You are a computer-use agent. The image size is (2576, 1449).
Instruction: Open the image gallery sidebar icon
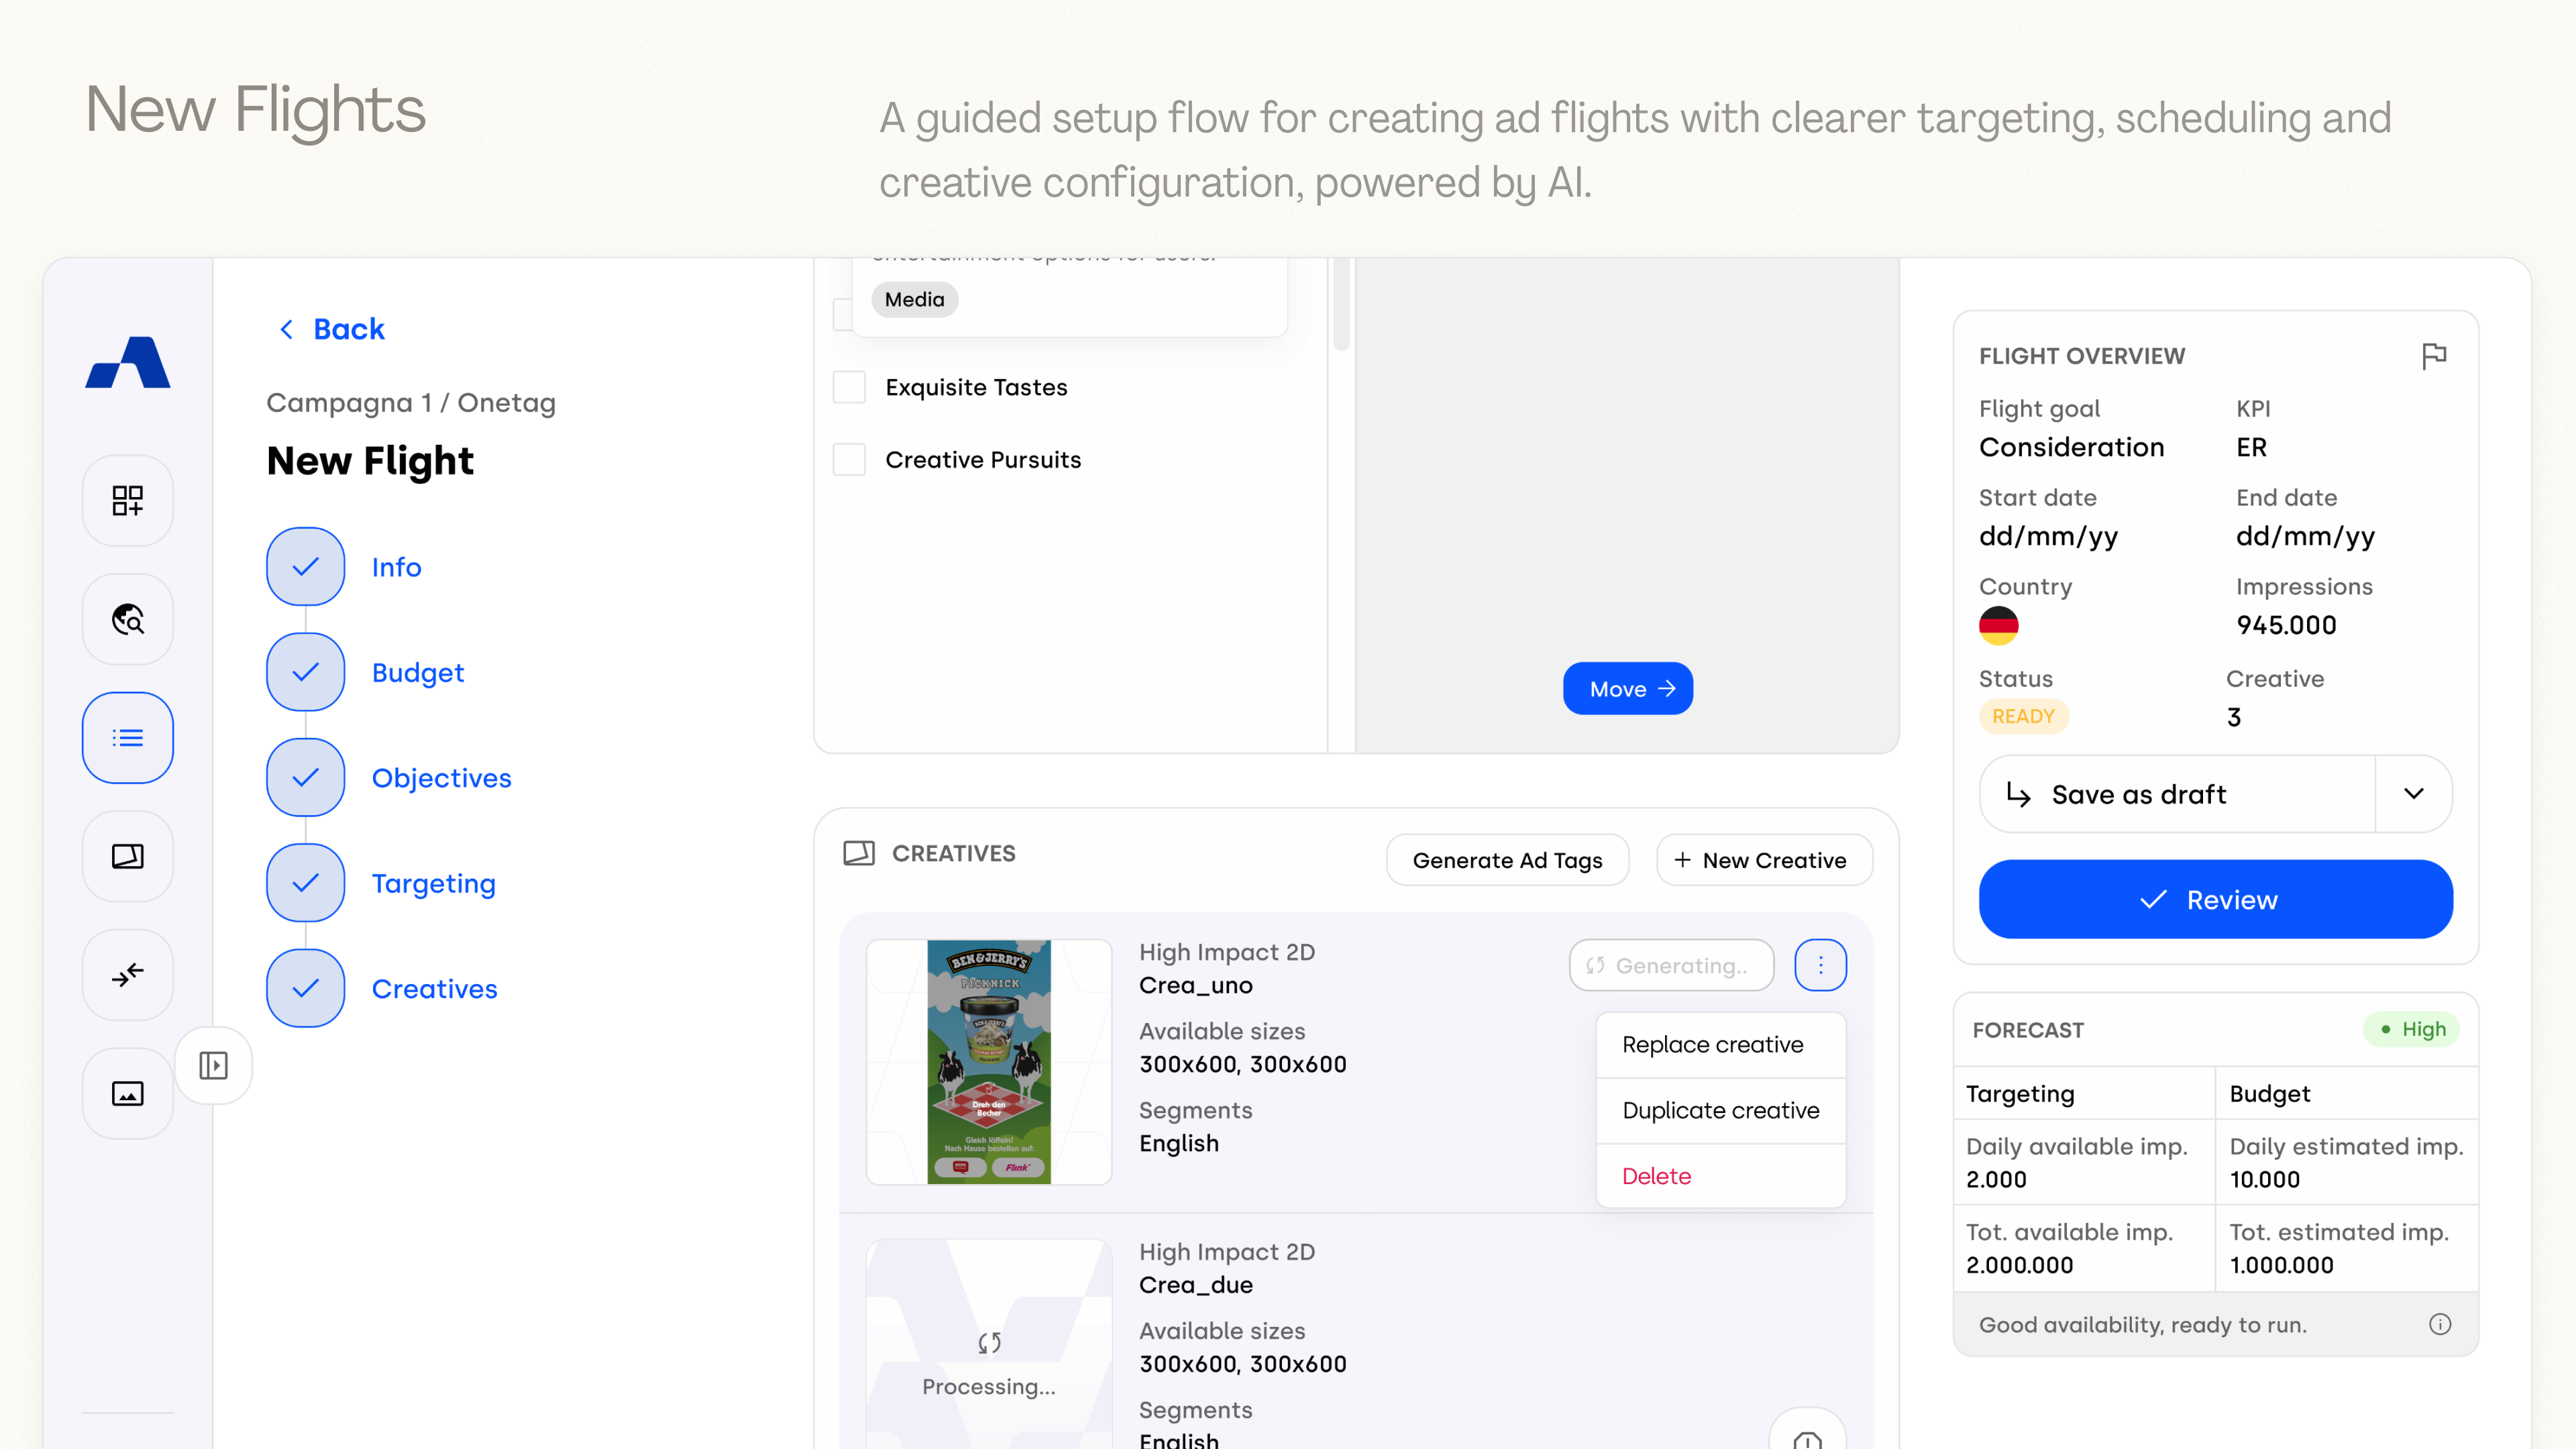click(128, 1094)
